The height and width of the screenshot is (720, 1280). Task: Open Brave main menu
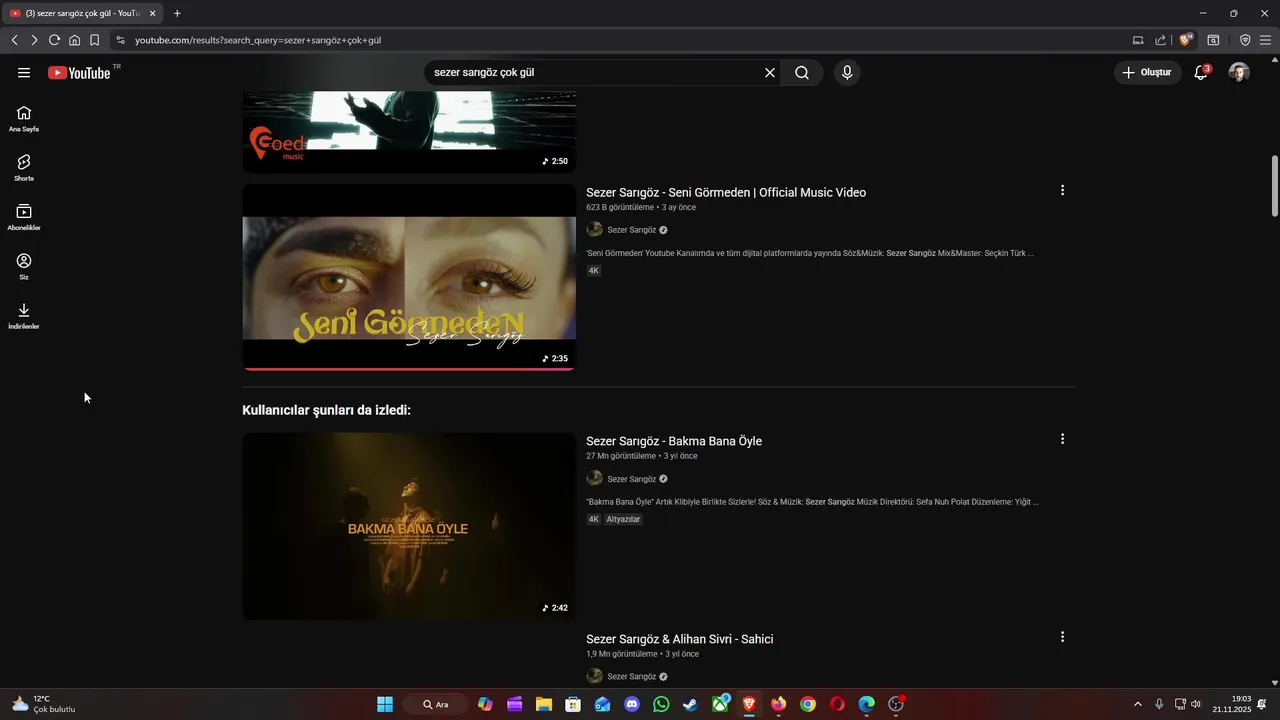tap(1266, 40)
